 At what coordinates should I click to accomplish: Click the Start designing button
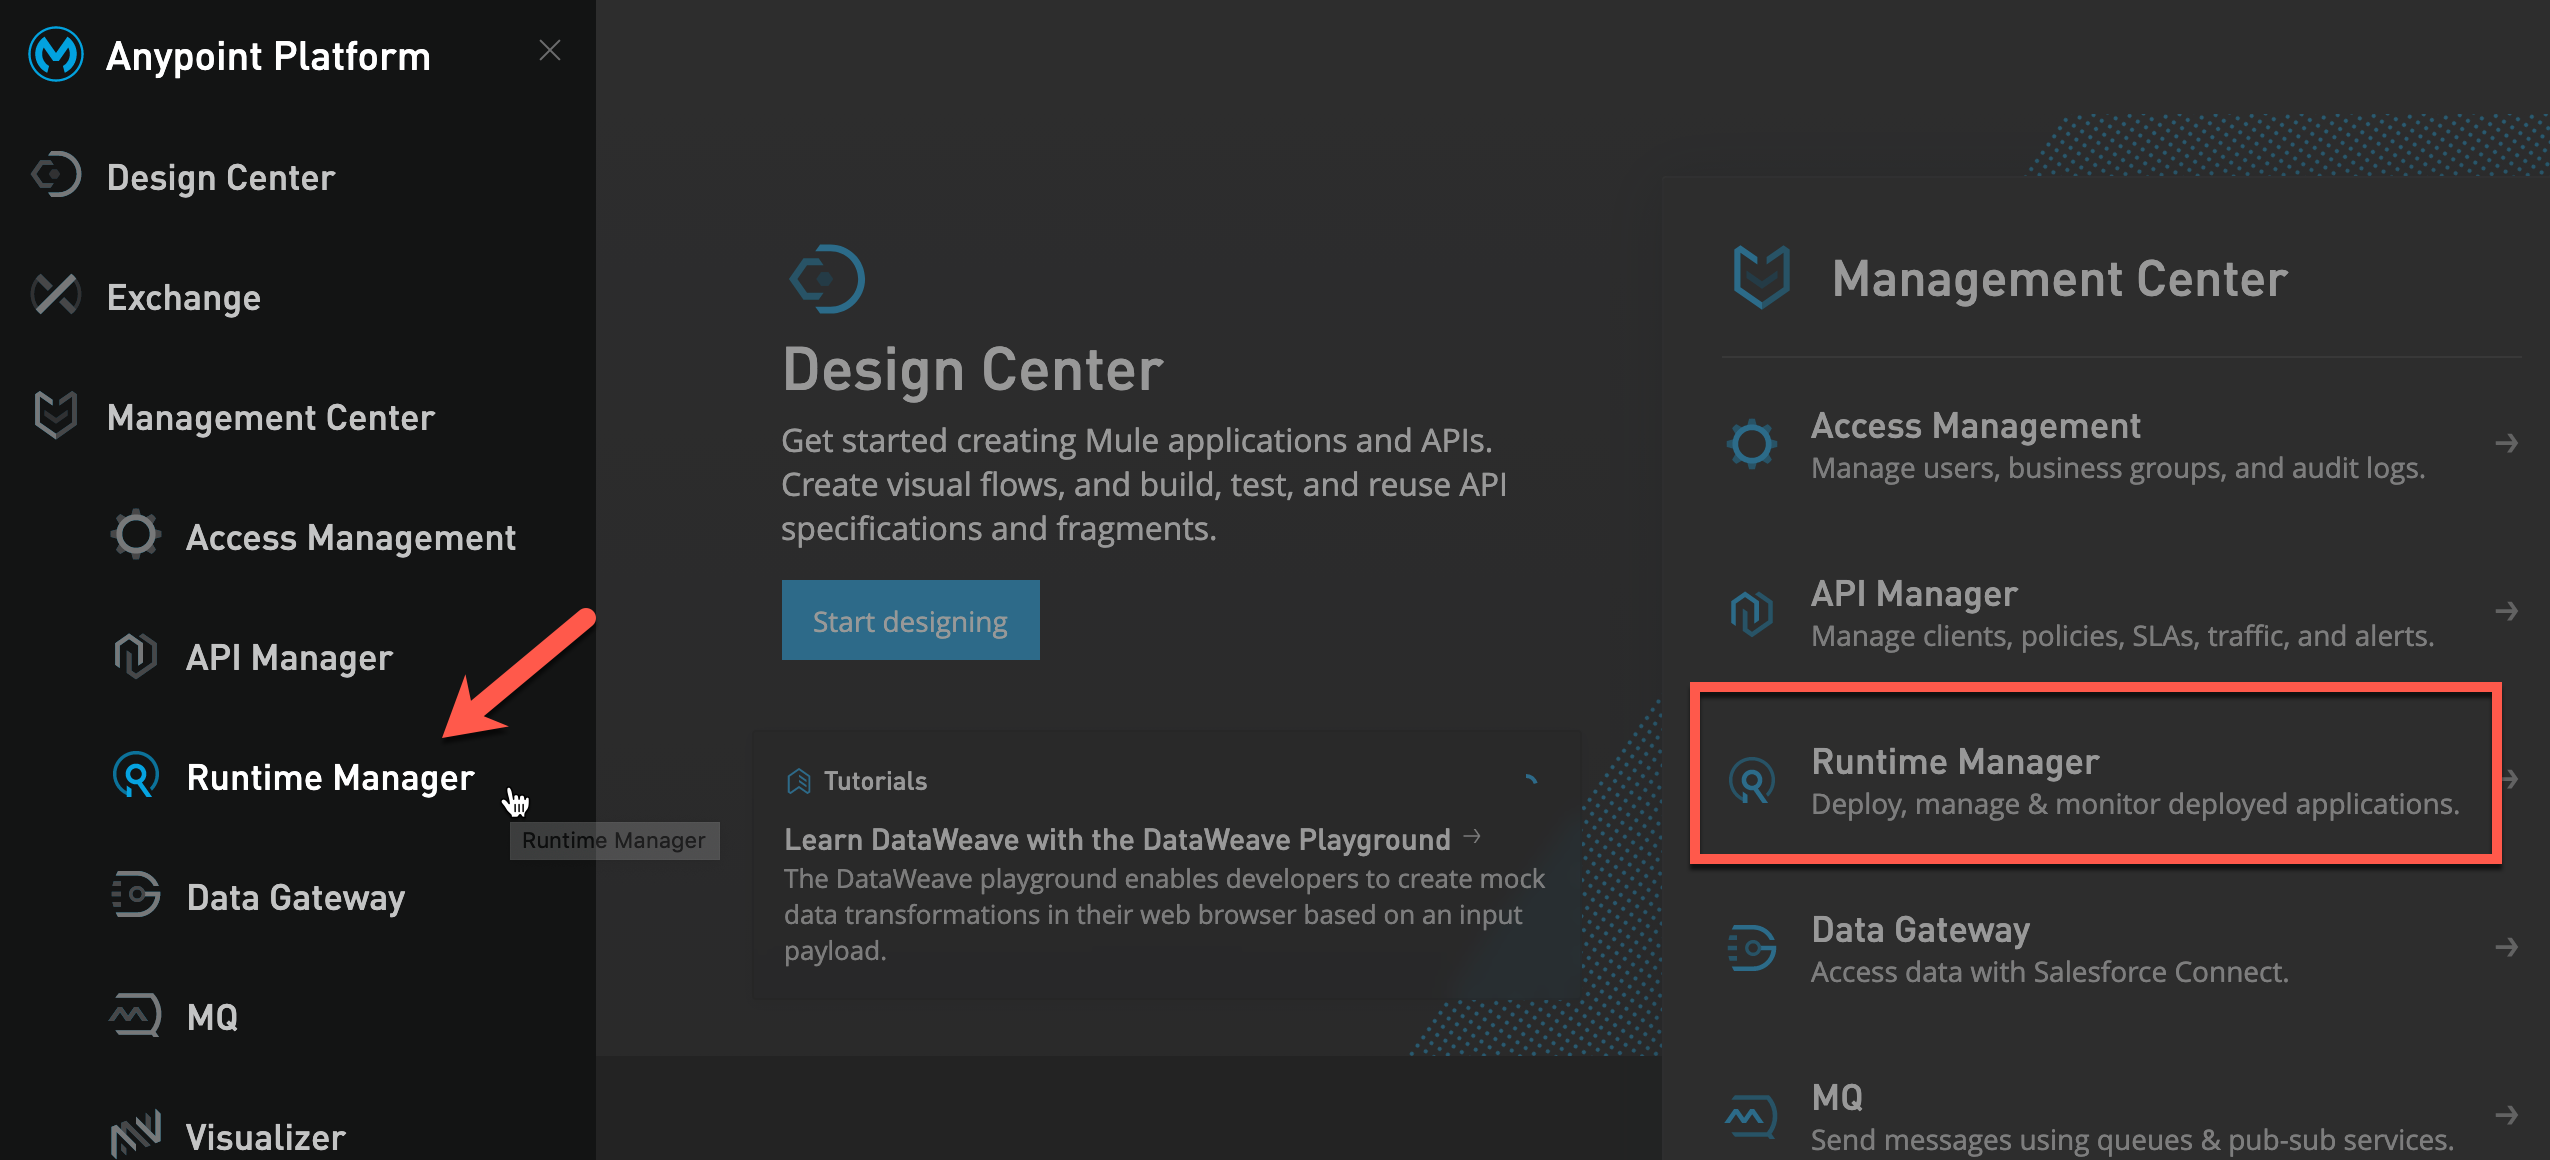tap(910, 620)
